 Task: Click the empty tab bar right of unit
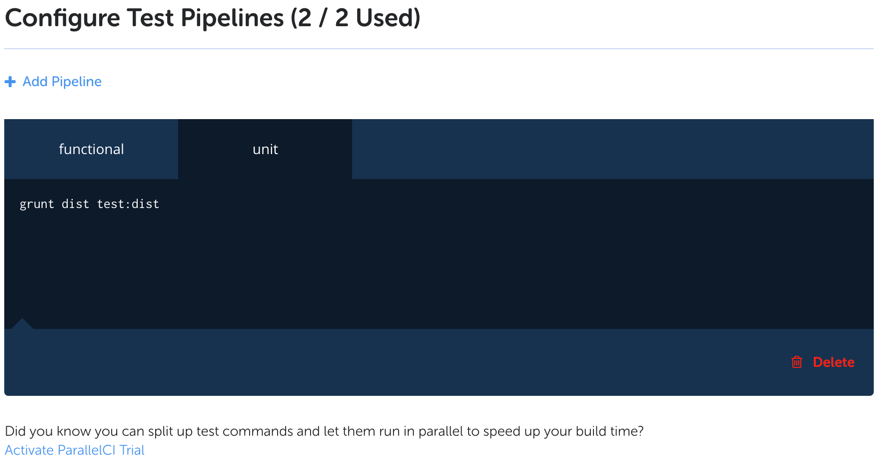pyautogui.click(x=612, y=149)
